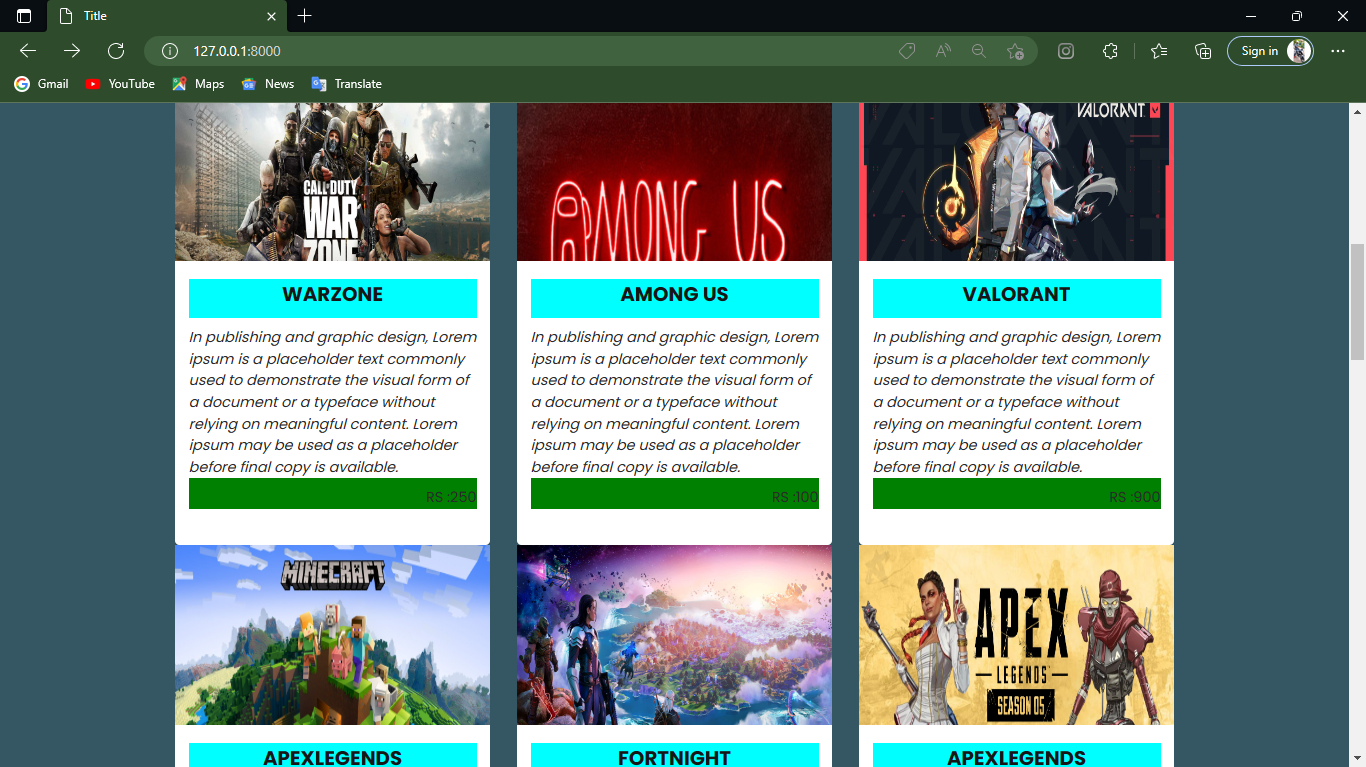Click the vertical page scrollbar thumb
The height and width of the screenshot is (767, 1366).
point(1357,302)
